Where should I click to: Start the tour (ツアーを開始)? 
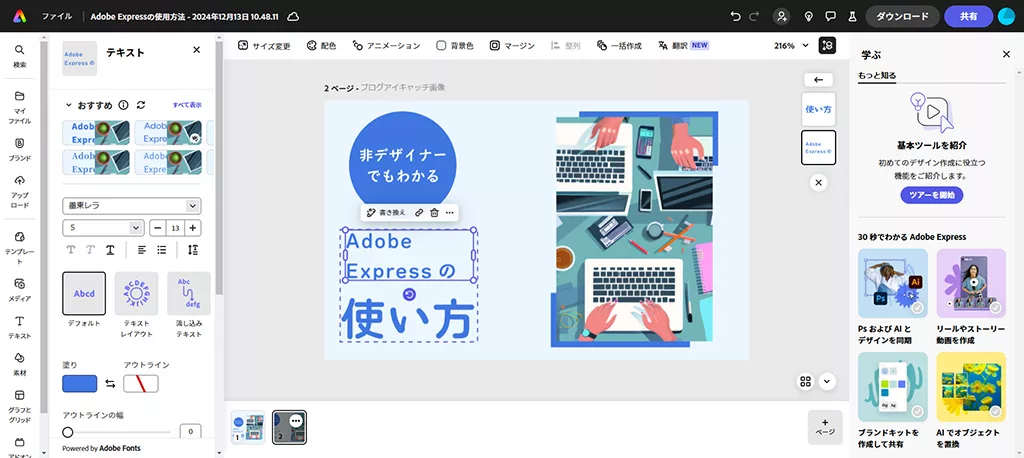pyautogui.click(x=932, y=195)
